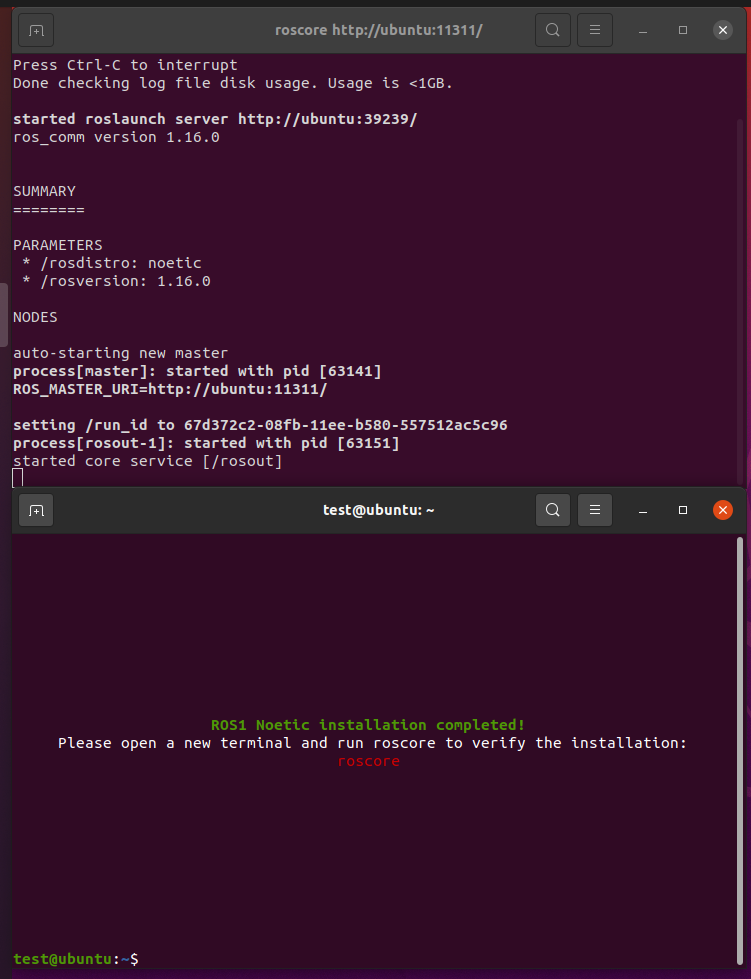Click 'Please open a new terminal' instruction line
The height and width of the screenshot is (979, 751).
(372, 743)
